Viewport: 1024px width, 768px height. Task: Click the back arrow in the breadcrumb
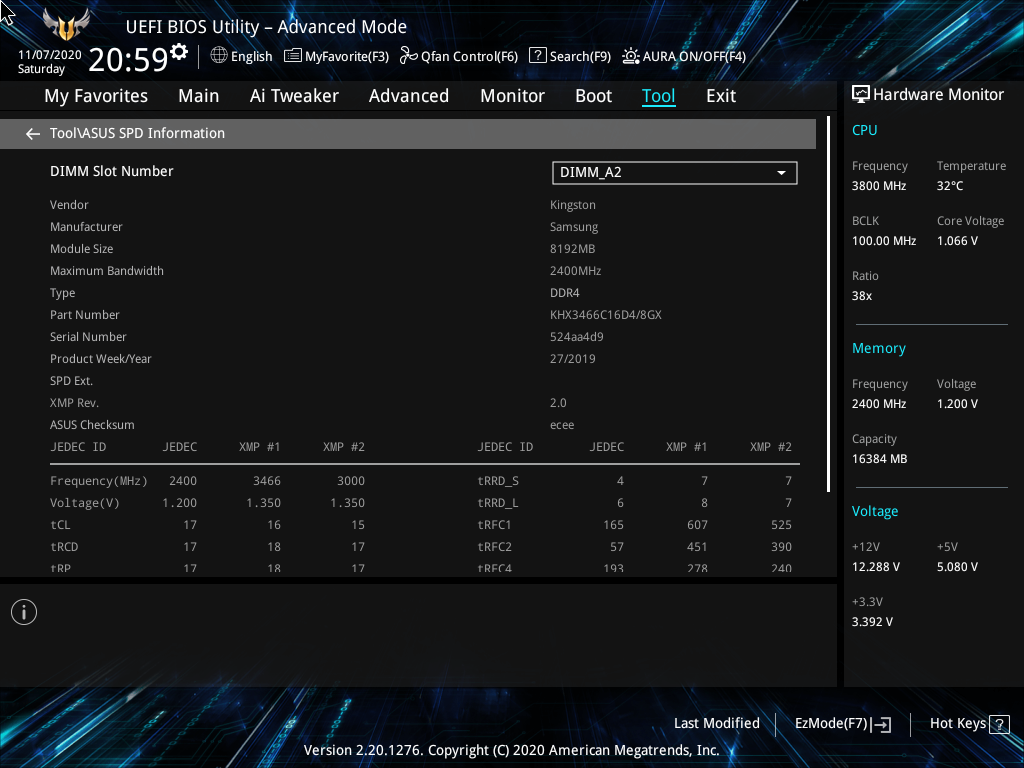[33, 134]
